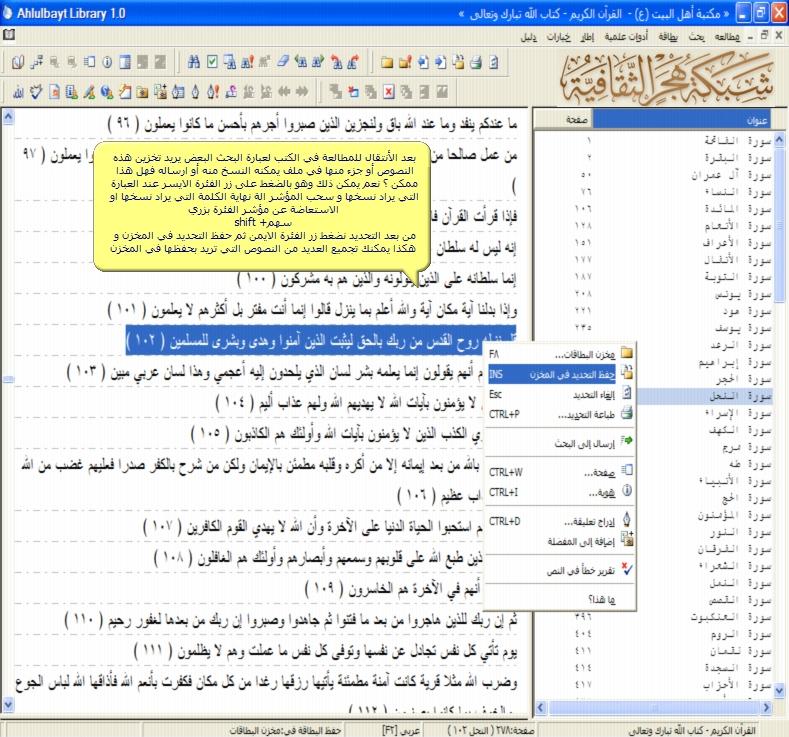Viewport: 789px width, 737px height.
Task: Choose هوية... entry in context menu
Action: [x=561, y=492]
